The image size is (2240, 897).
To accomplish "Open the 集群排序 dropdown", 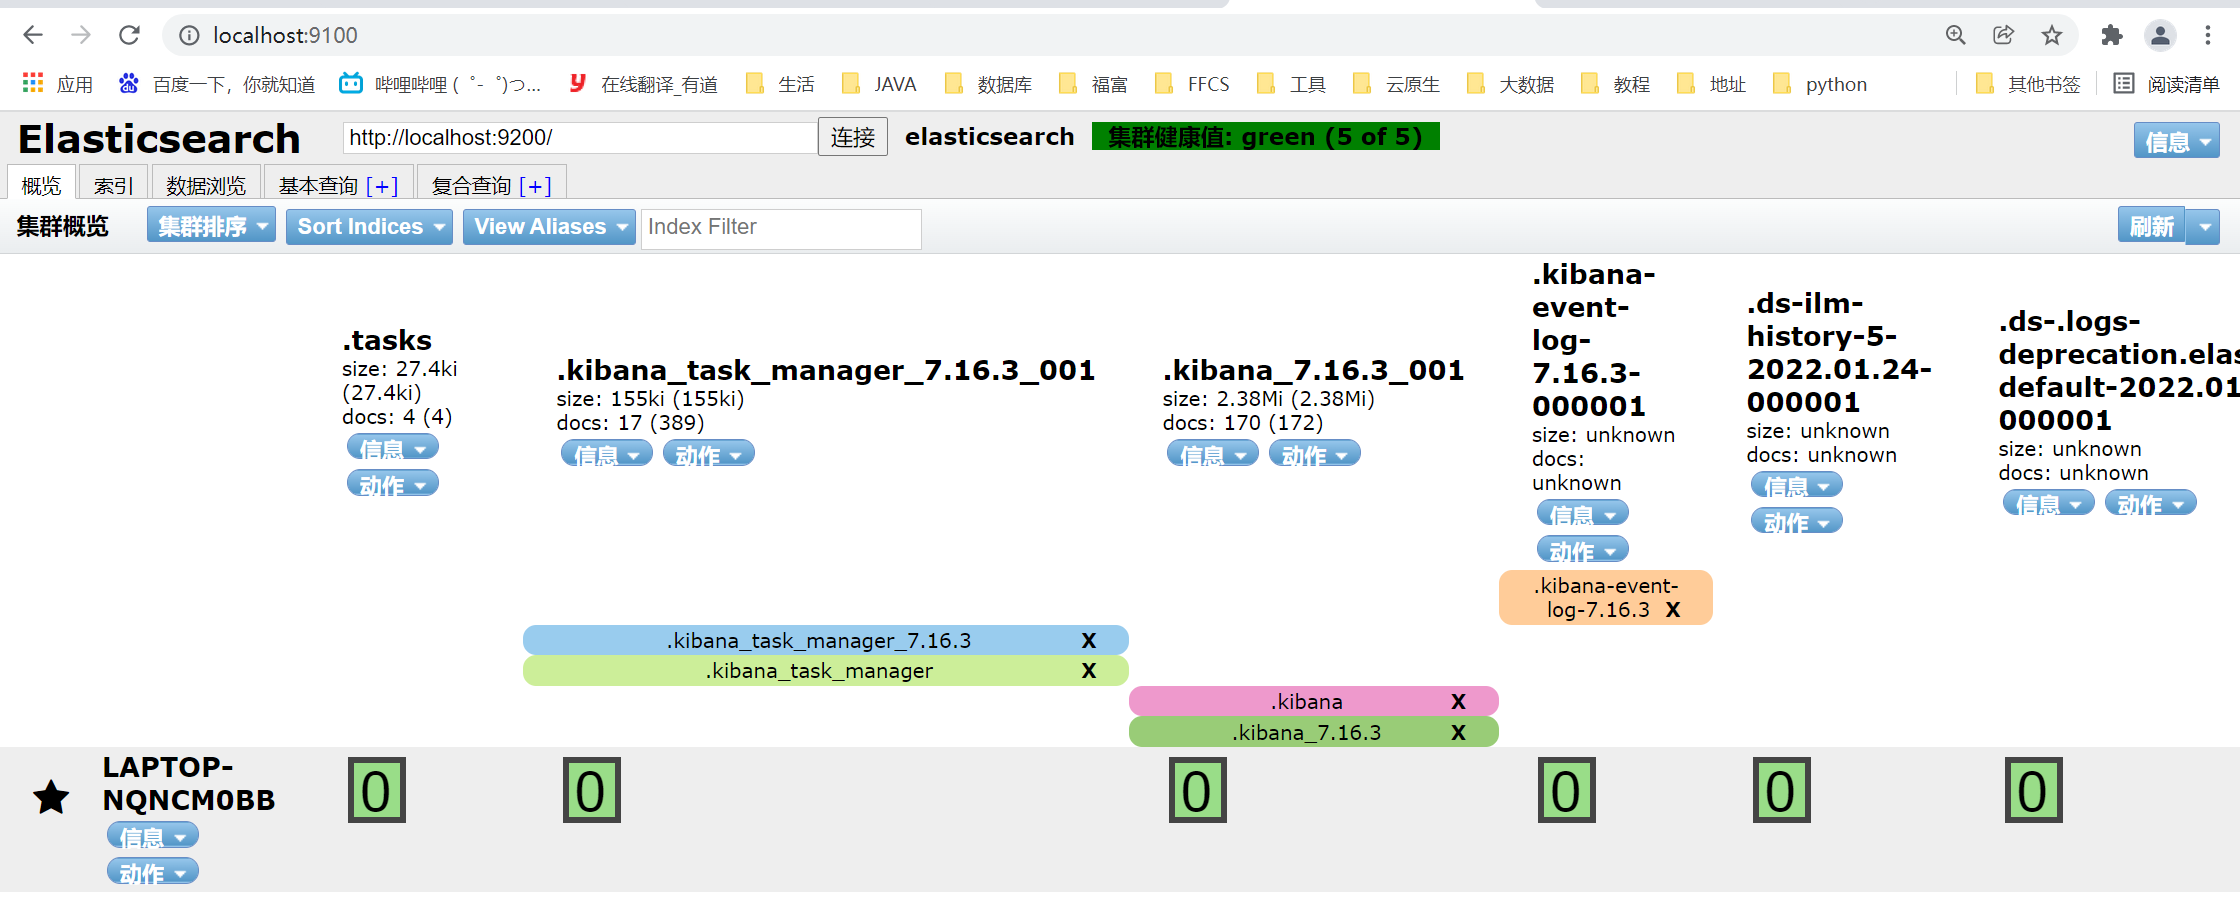I will [x=212, y=226].
